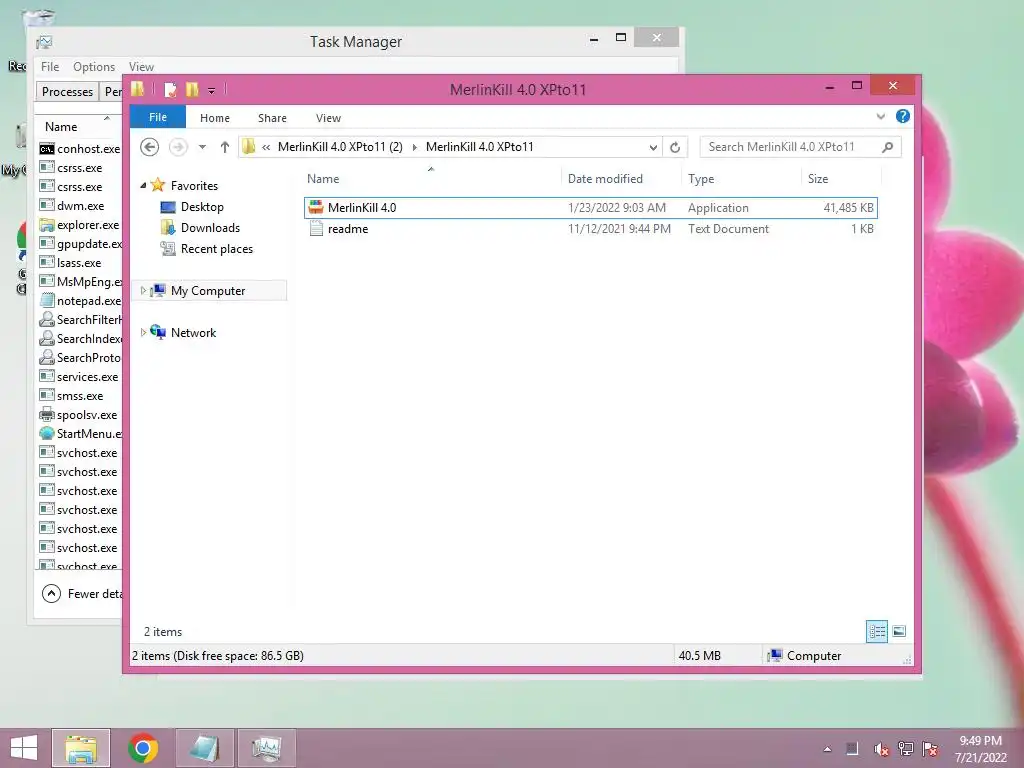Expand My Computer tree node
1024x768 pixels.
click(143, 291)
